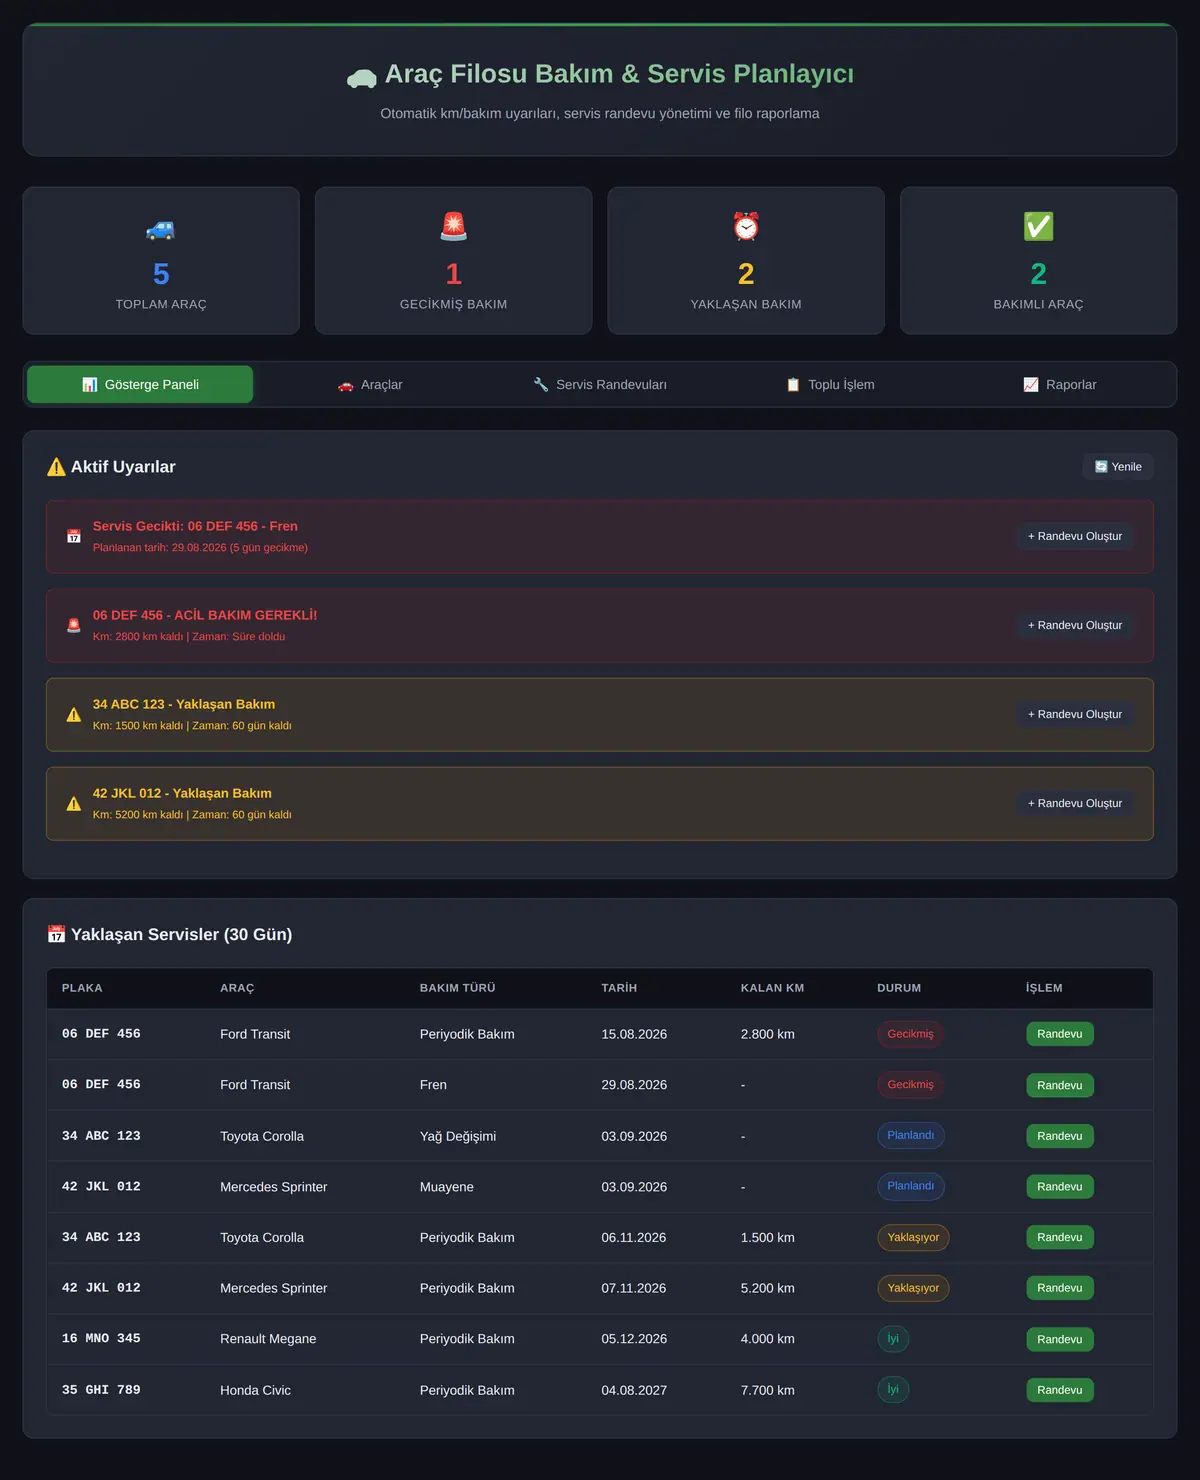Click the Yenile refresh button
This screenshot has height=1480, width=1200.
pos(1118,467)
